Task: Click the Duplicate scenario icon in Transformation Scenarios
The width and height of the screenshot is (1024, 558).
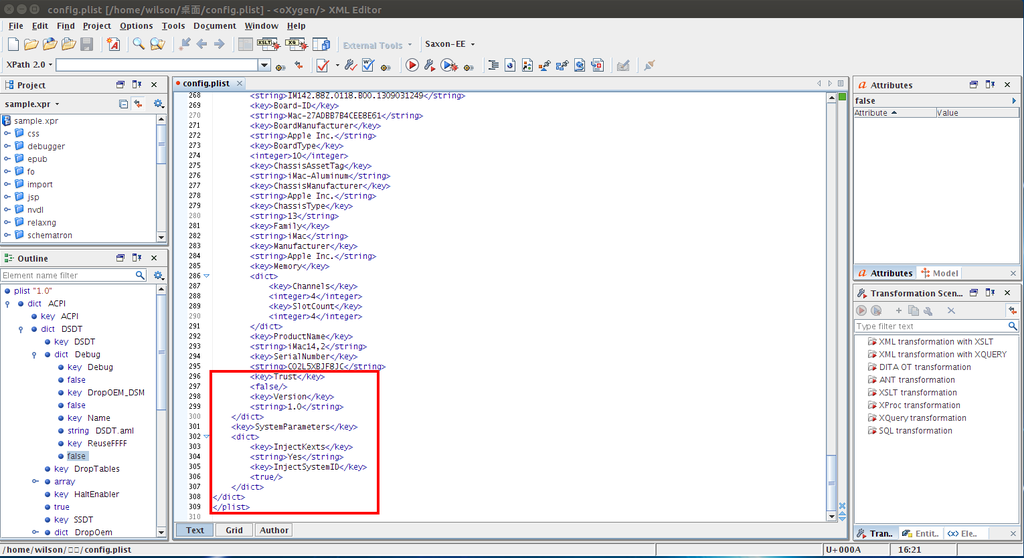Action: point(914,311)
